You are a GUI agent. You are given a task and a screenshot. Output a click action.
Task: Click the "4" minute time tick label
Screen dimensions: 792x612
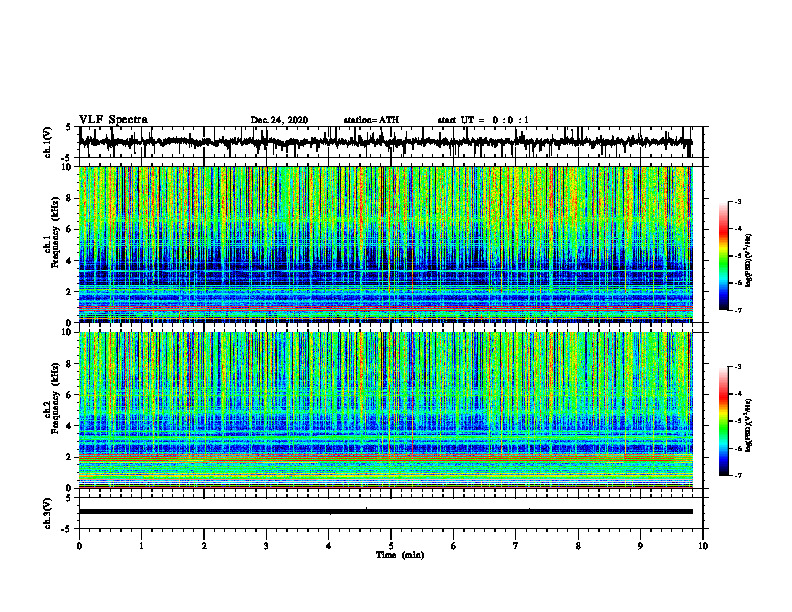(329, 546)
